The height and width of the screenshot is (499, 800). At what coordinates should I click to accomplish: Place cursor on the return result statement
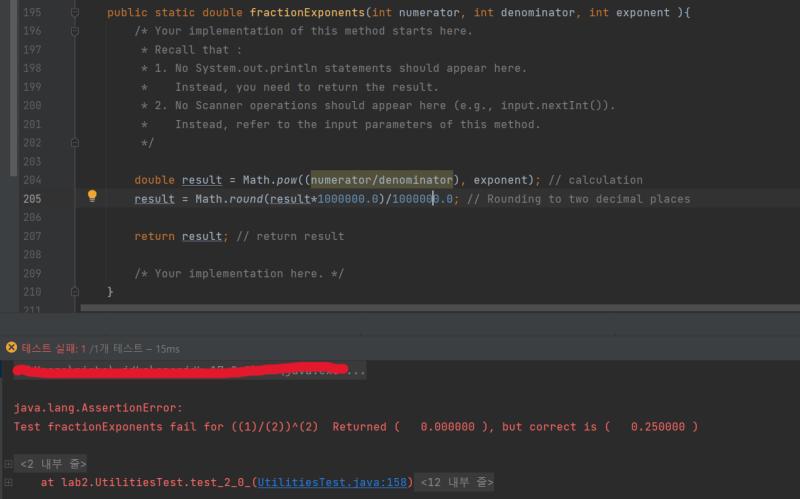[x=182, y=236]
